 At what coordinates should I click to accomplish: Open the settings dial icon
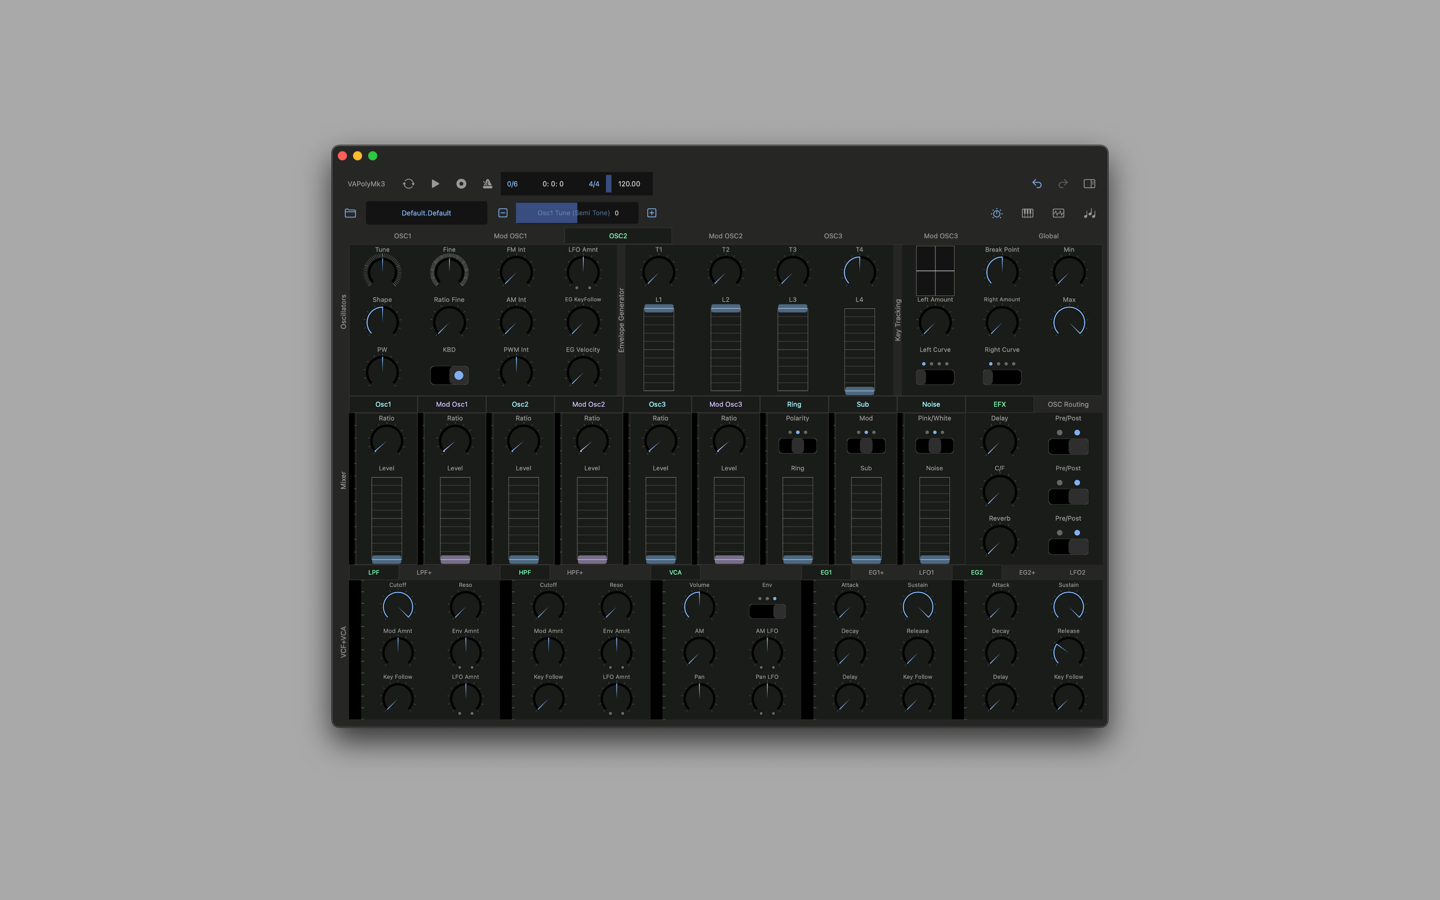(x=997, y=213)
